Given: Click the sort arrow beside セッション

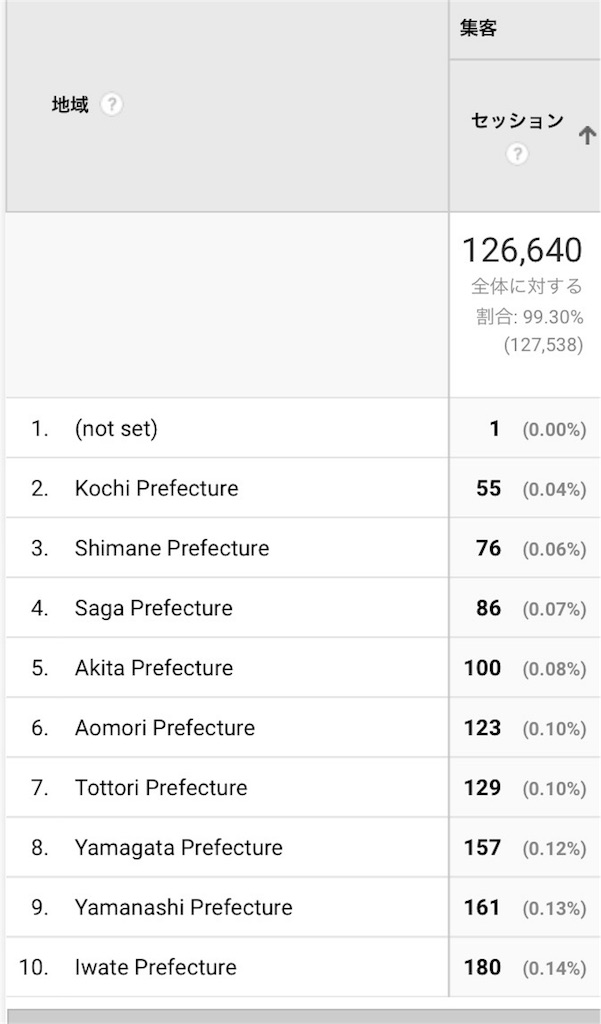Looking at the screenshot, I should tap(587, 135).
